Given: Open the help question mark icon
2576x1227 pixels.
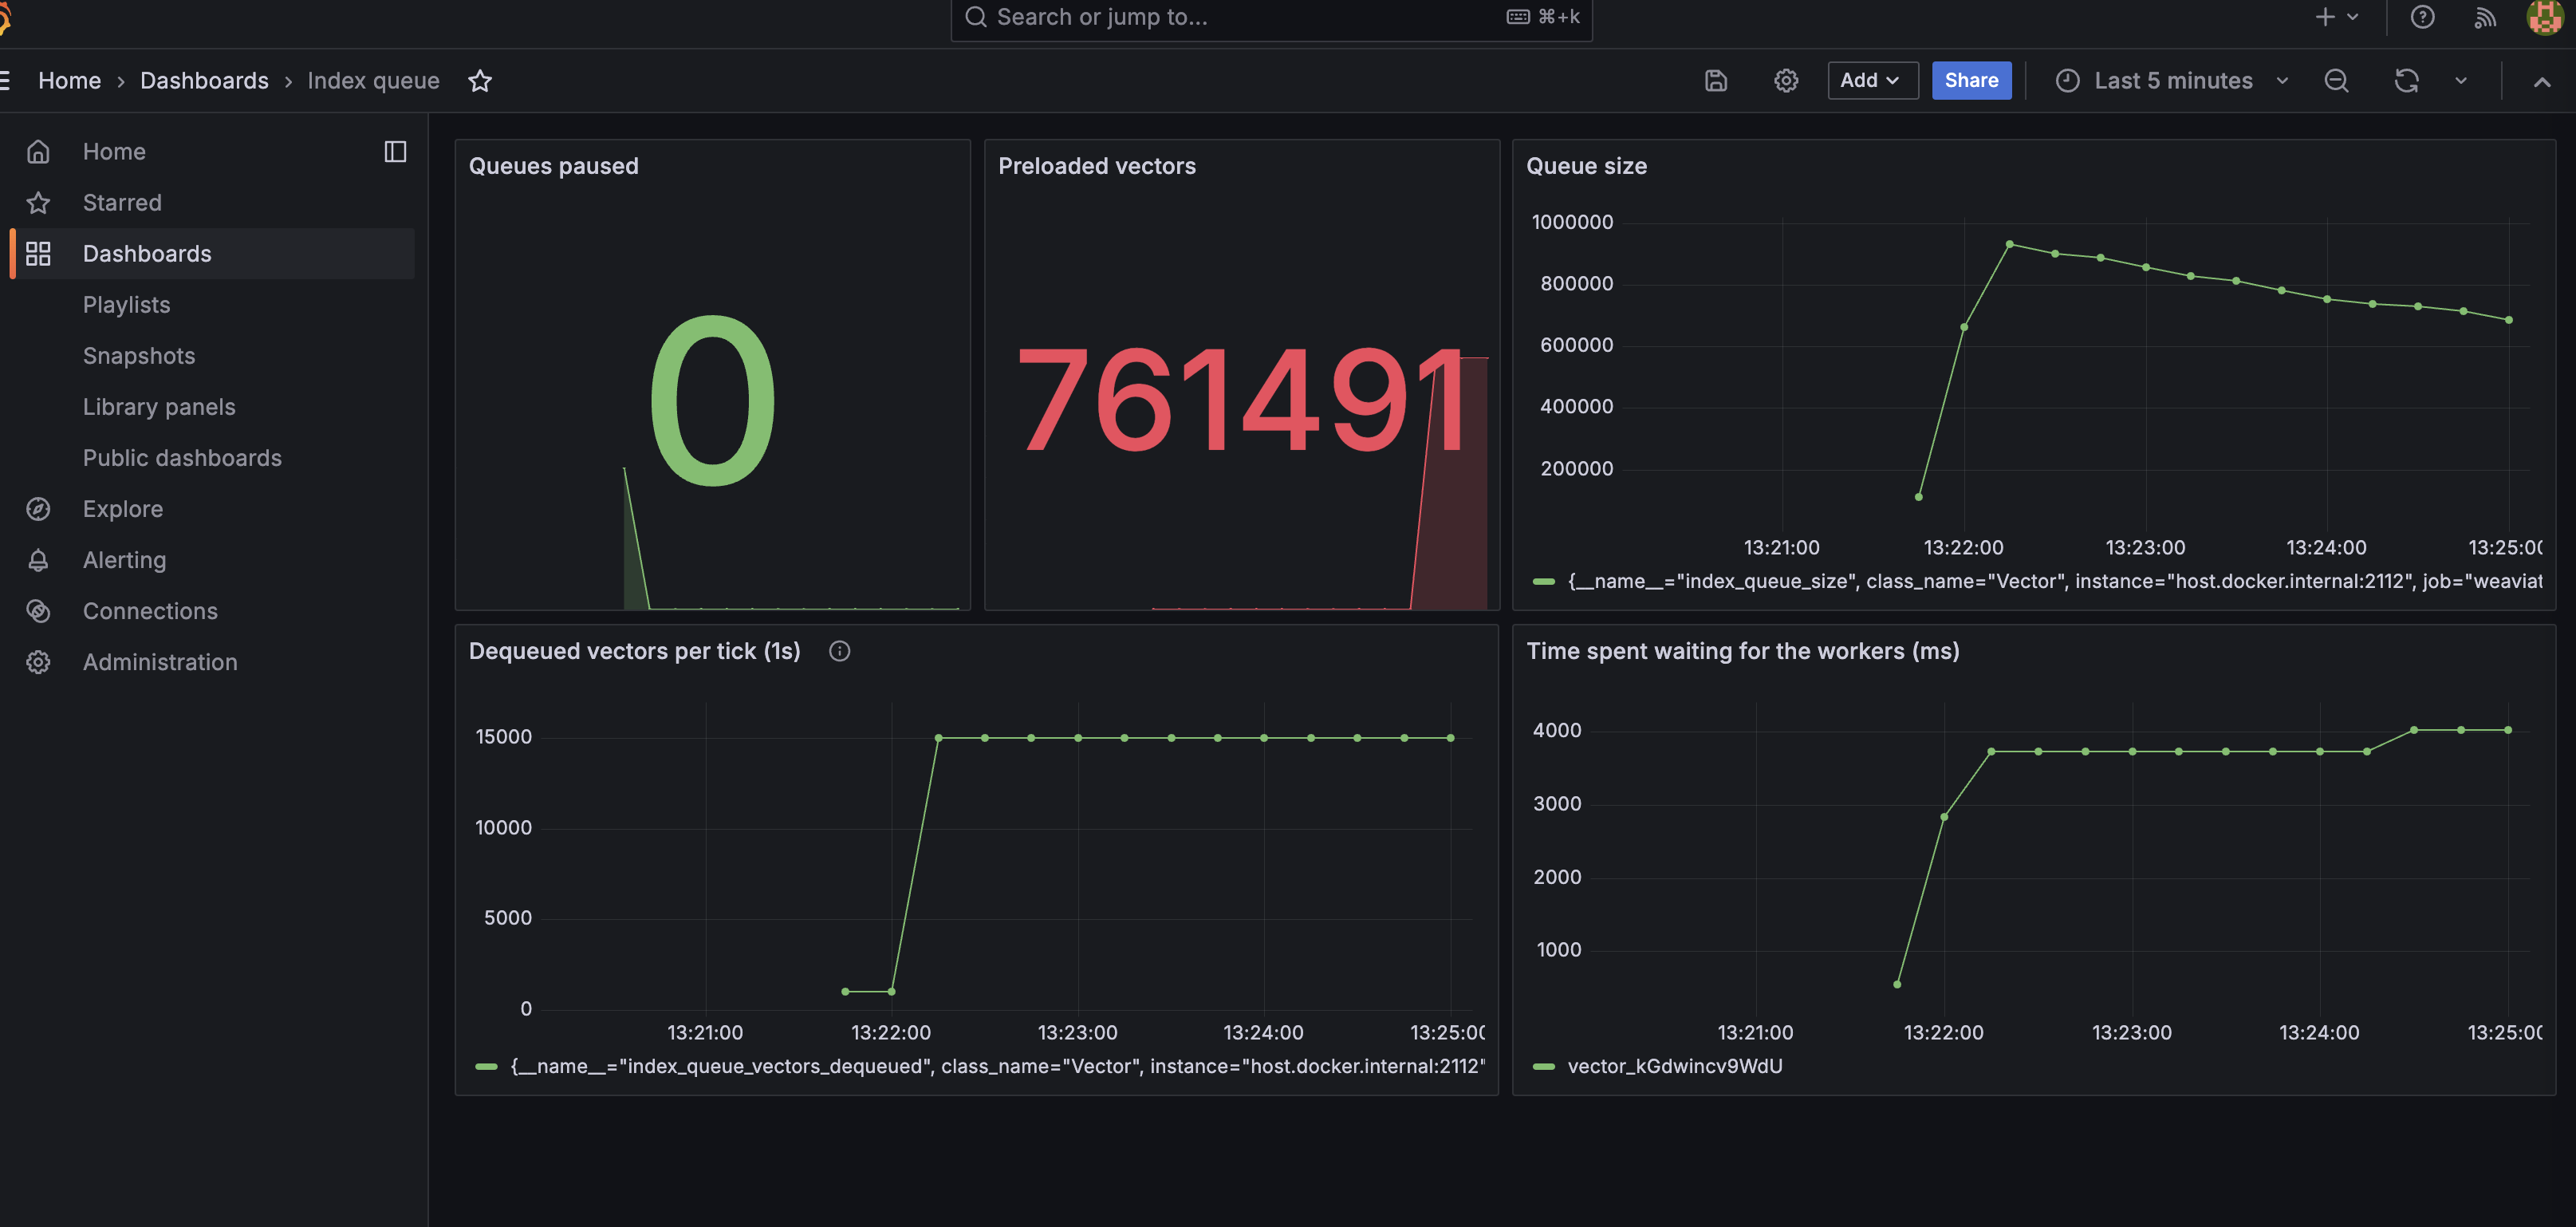Looking at the screenshot, I should coord(2422,17).
